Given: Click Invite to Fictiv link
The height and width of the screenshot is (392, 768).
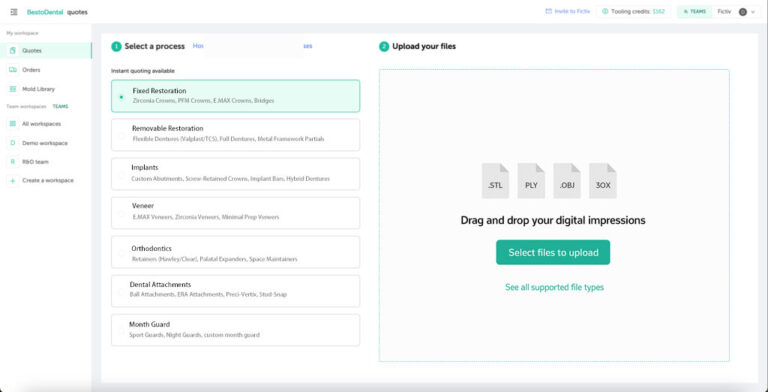Looking at the screenshot, I should coord(572,11).
